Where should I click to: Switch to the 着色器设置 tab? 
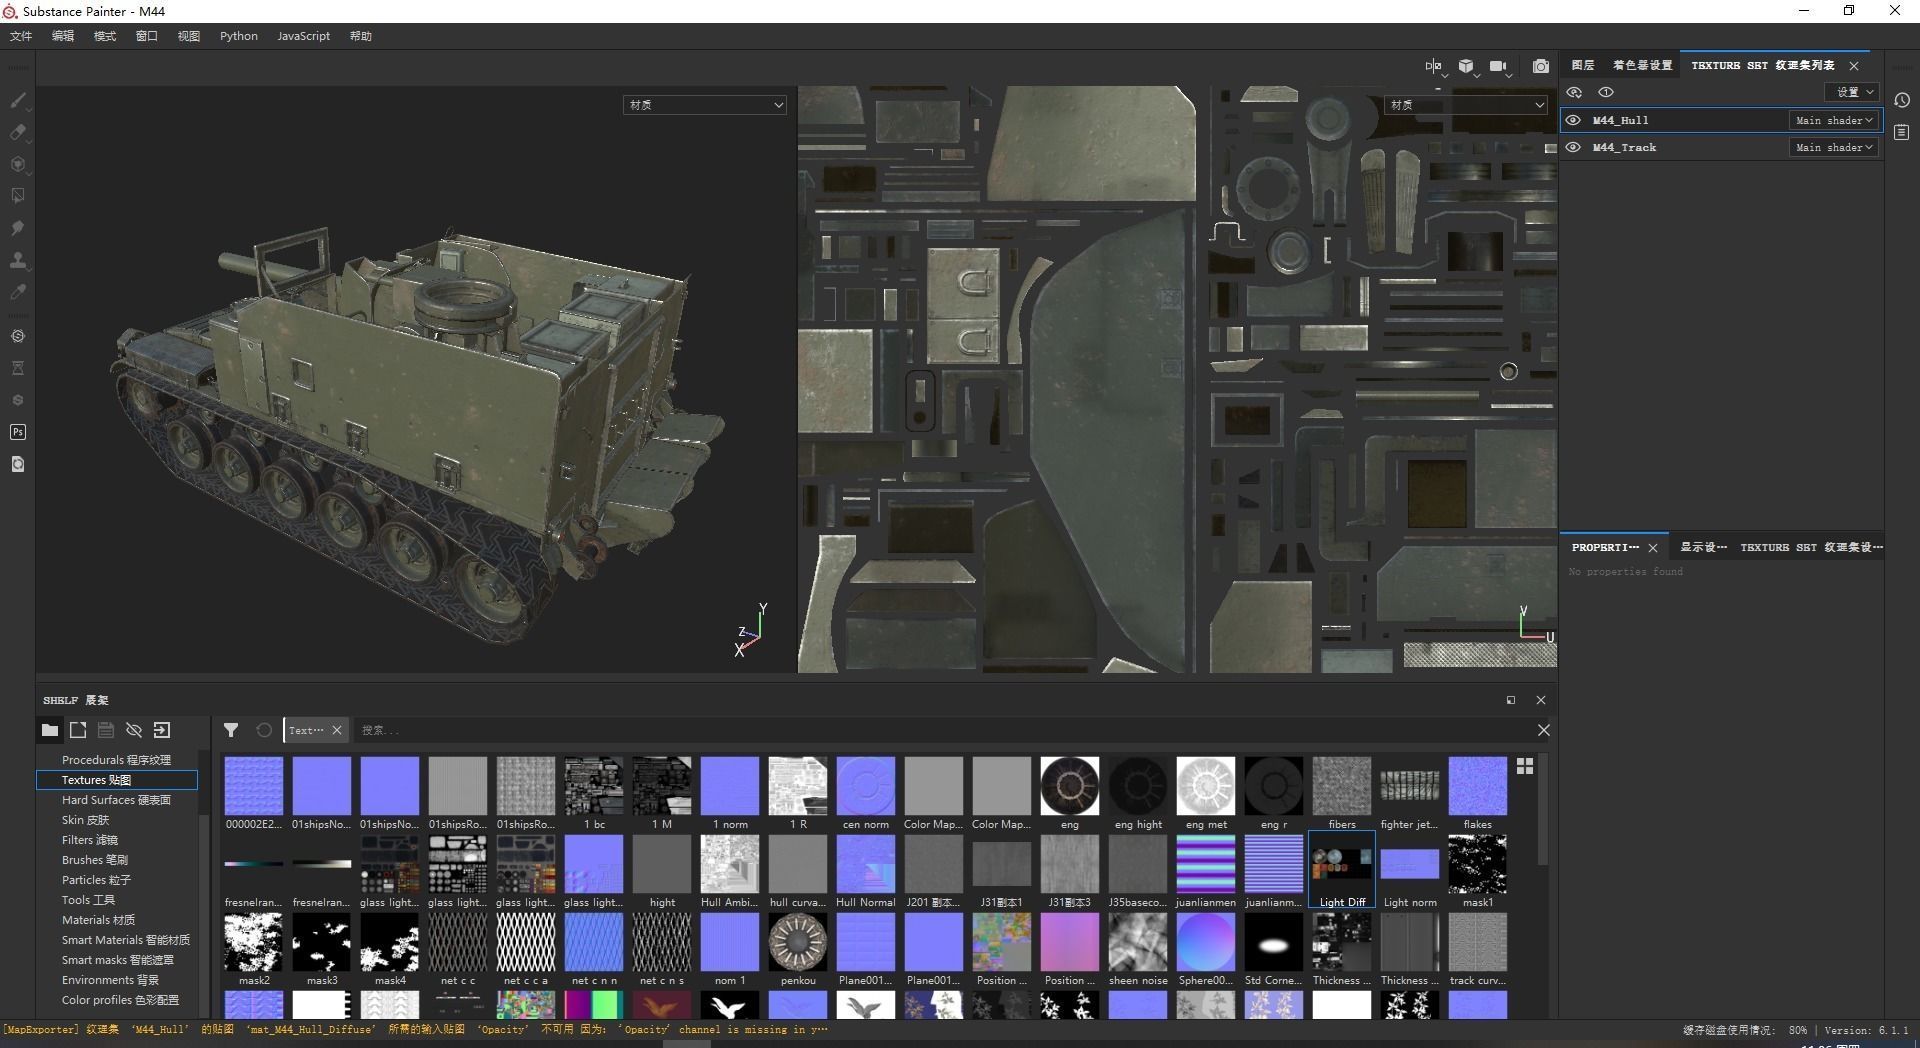[1642, 65]
